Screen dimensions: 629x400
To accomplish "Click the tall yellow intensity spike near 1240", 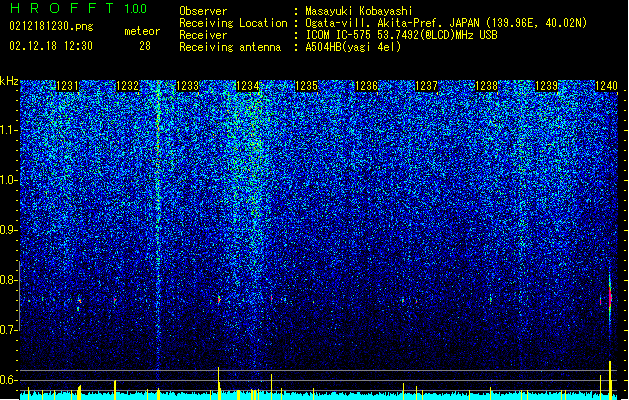I will click(x=610, y=380).
